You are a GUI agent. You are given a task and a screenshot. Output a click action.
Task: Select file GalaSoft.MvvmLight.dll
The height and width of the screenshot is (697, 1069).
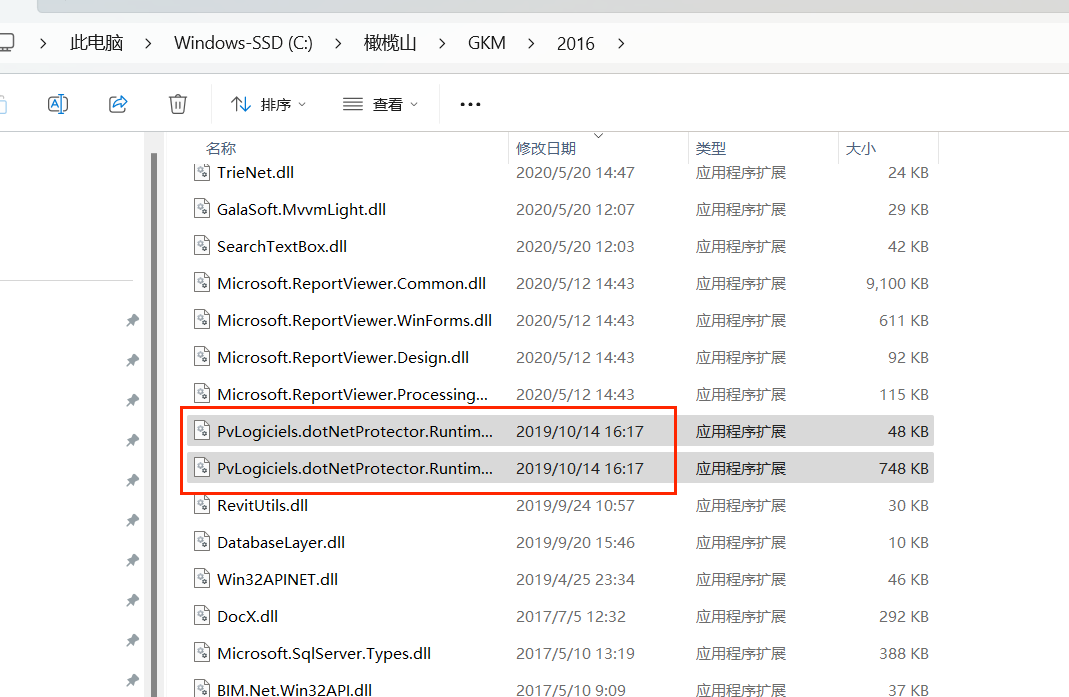pyautogui.click(x=560, y=209)
